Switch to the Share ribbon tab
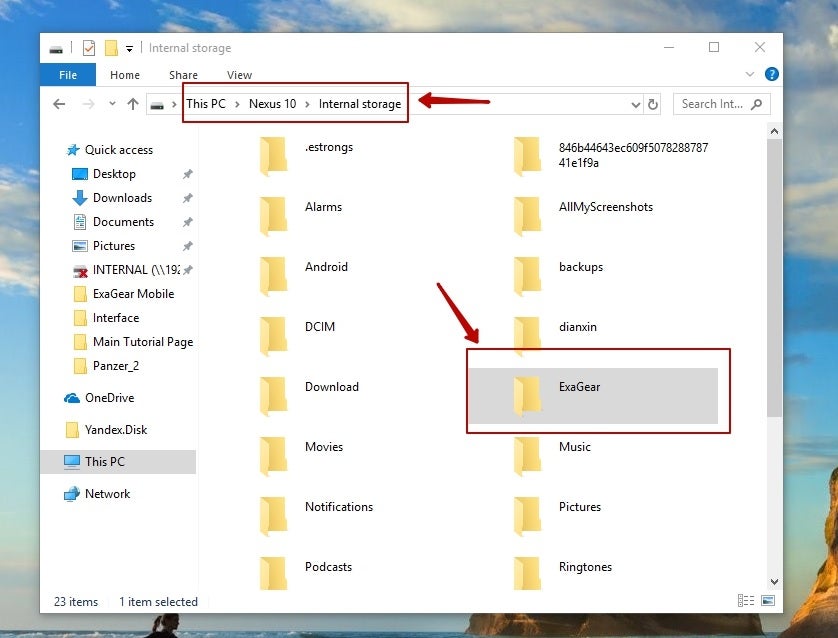The image size is (838, 638). (x=183, y=75)
